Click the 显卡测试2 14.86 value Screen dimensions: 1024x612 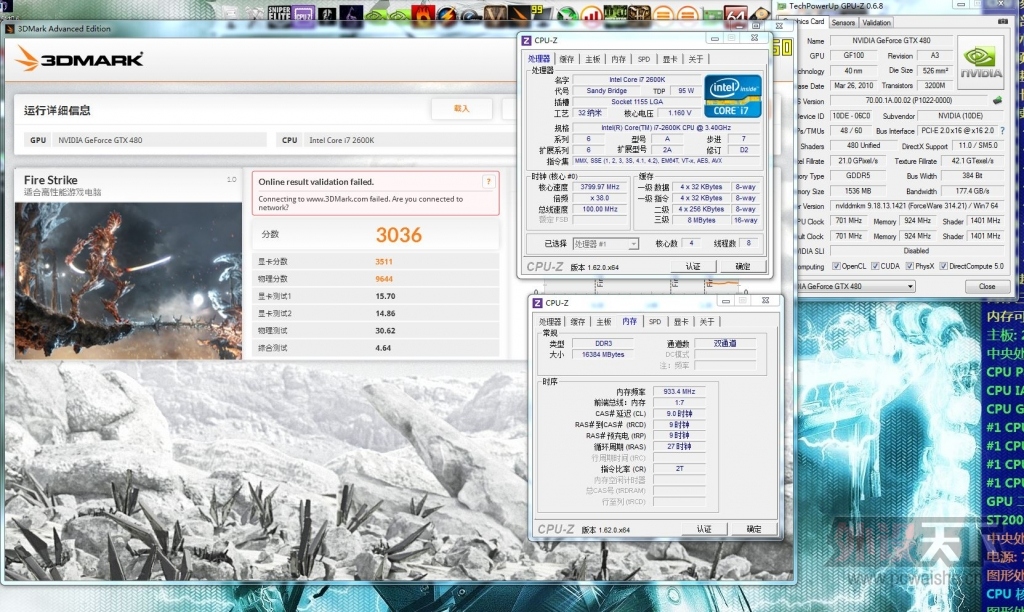(385, 314)
